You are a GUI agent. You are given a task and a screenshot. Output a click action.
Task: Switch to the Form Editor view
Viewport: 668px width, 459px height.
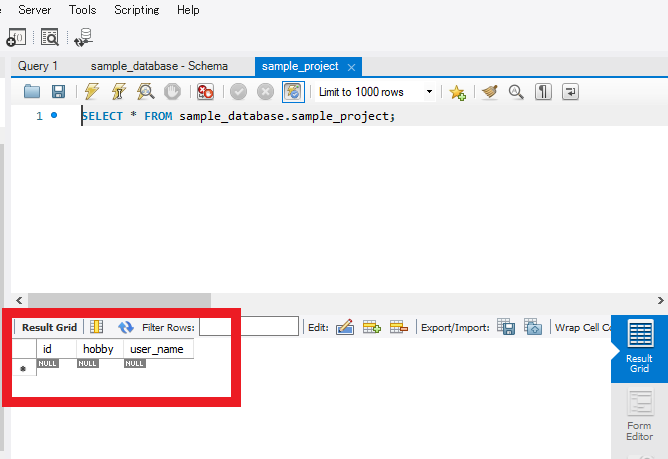tap(639, 416)
